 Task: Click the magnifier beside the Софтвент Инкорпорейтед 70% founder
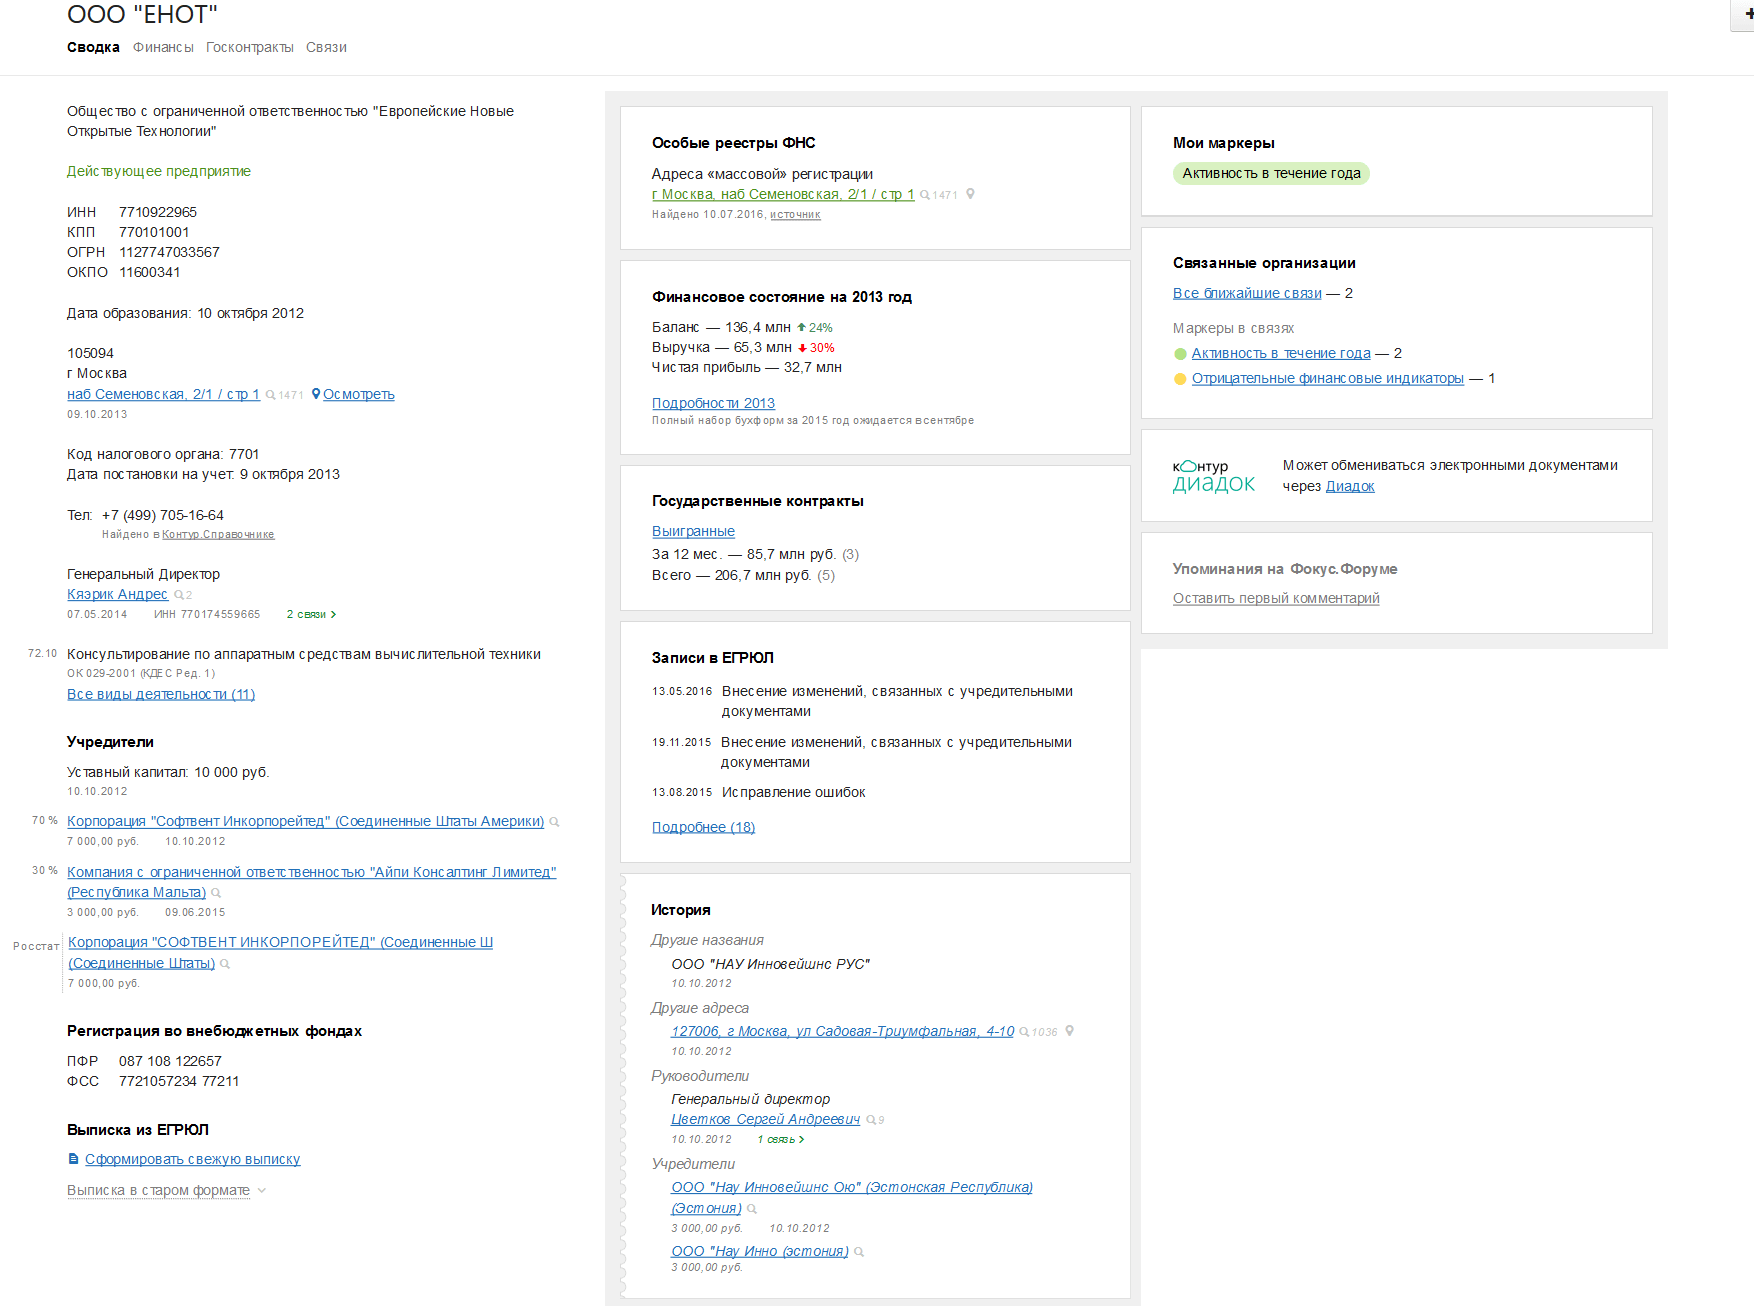tap(554, 822)
